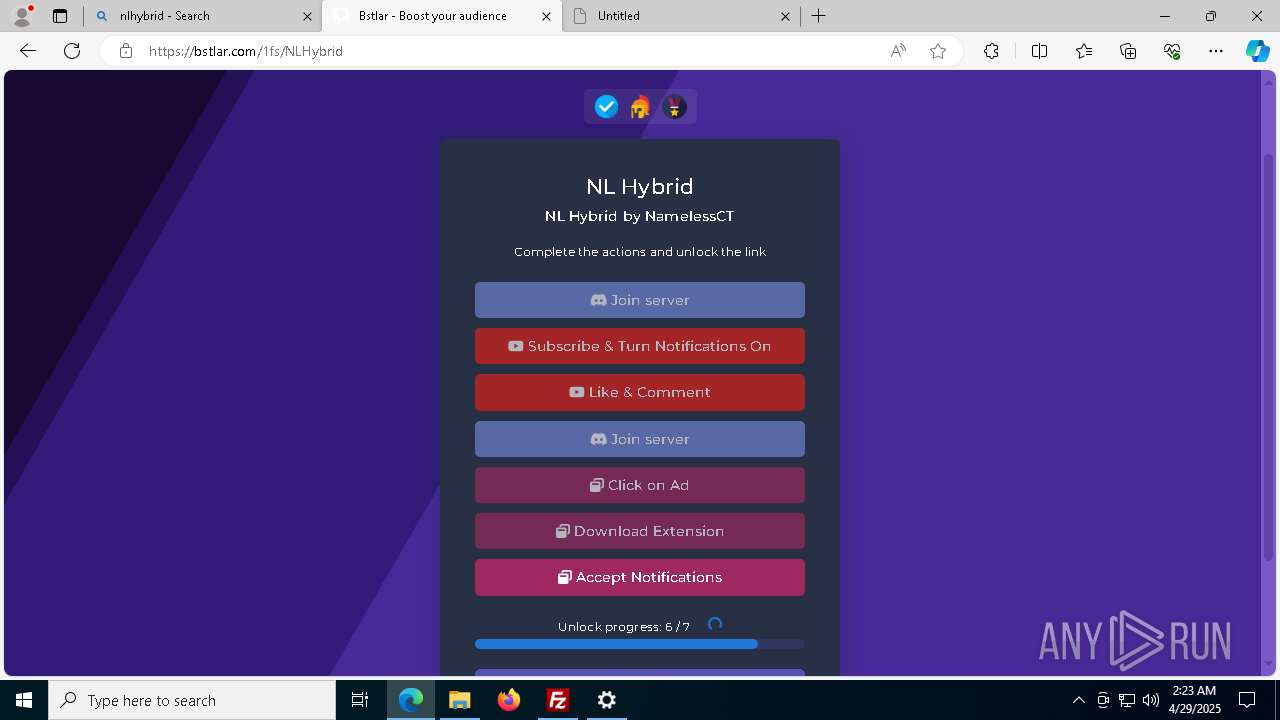Open the volume control icon

point(1151,700)
